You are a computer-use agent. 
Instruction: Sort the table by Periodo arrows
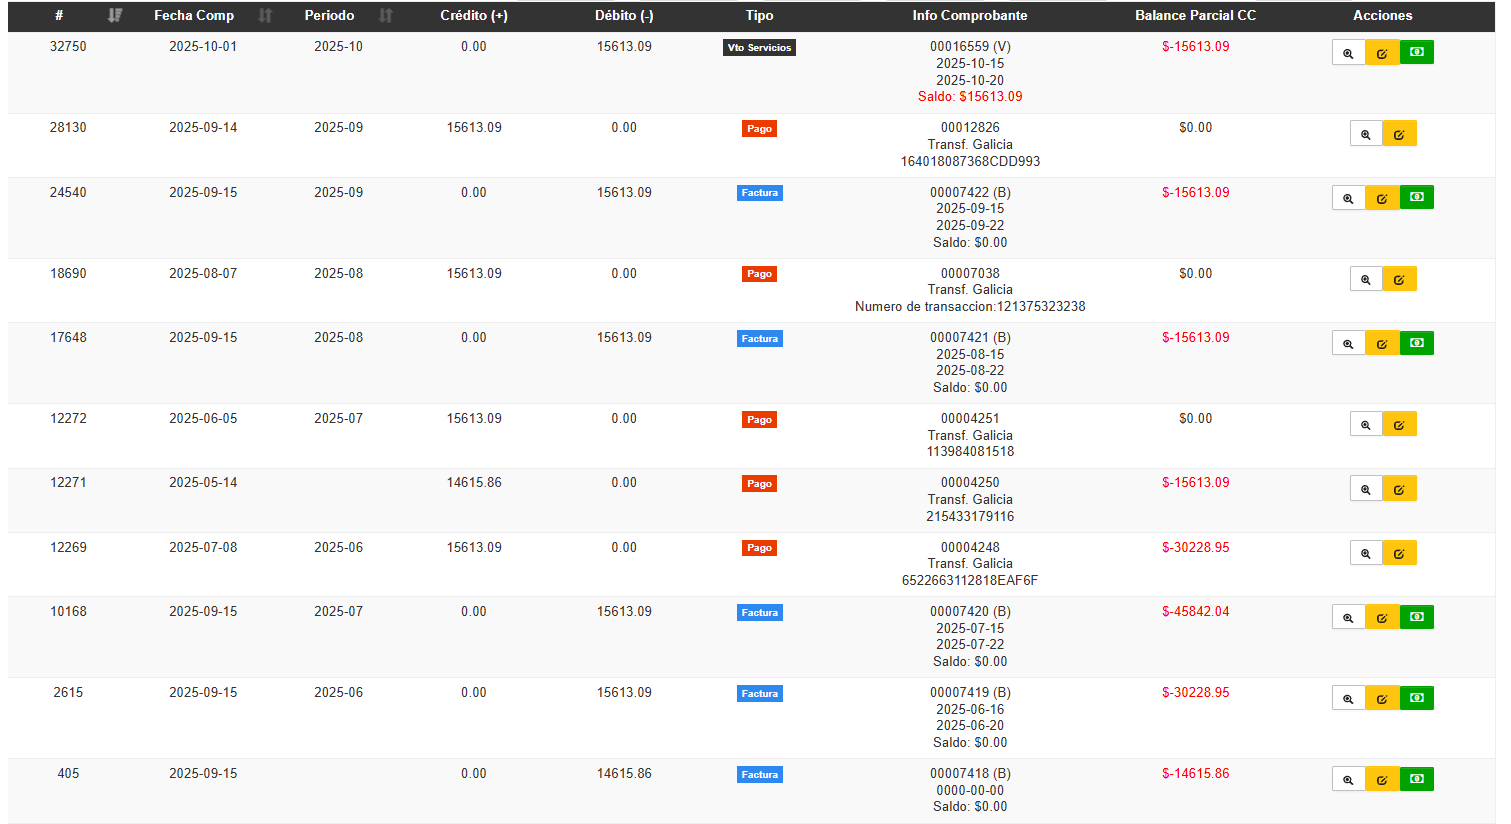386,16
